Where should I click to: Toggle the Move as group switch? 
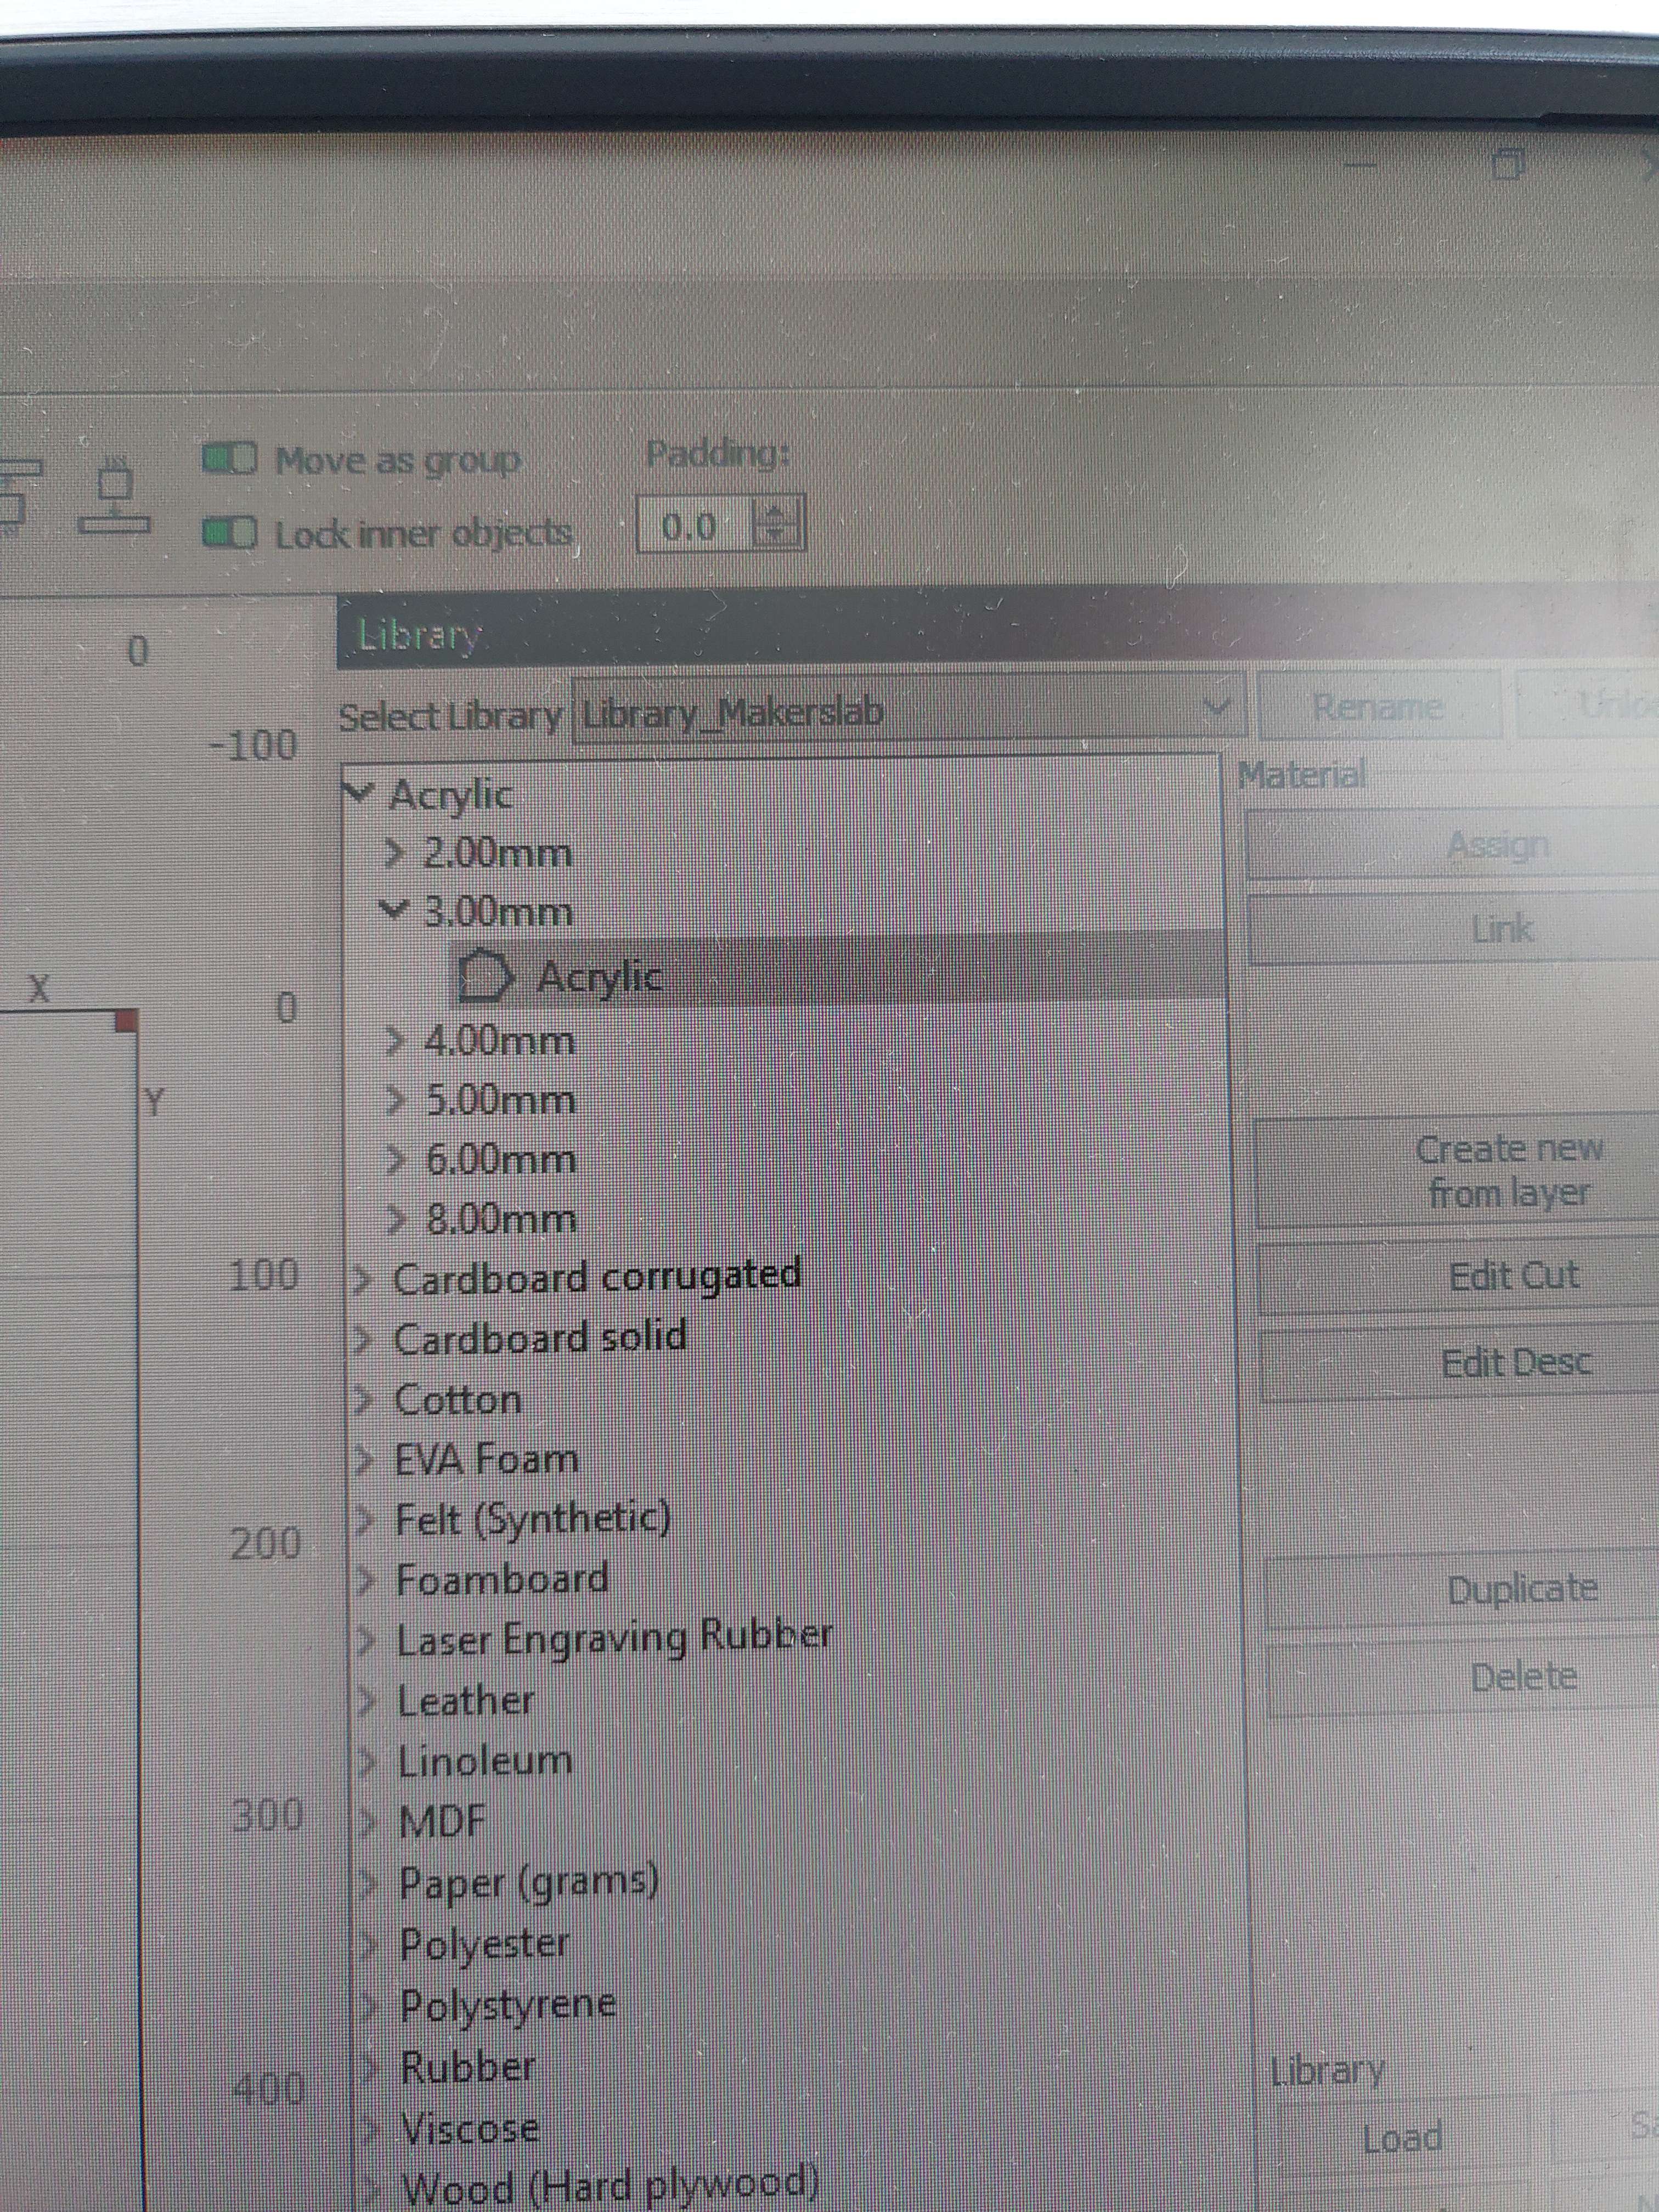pyautogui.click(x=230, y=460)
